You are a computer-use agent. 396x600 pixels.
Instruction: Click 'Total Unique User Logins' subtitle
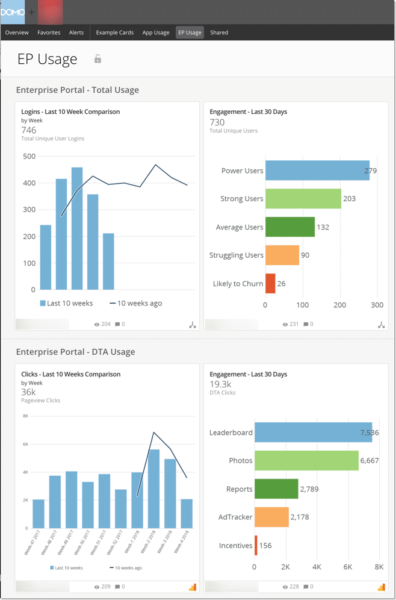click(x=52, y=139)
